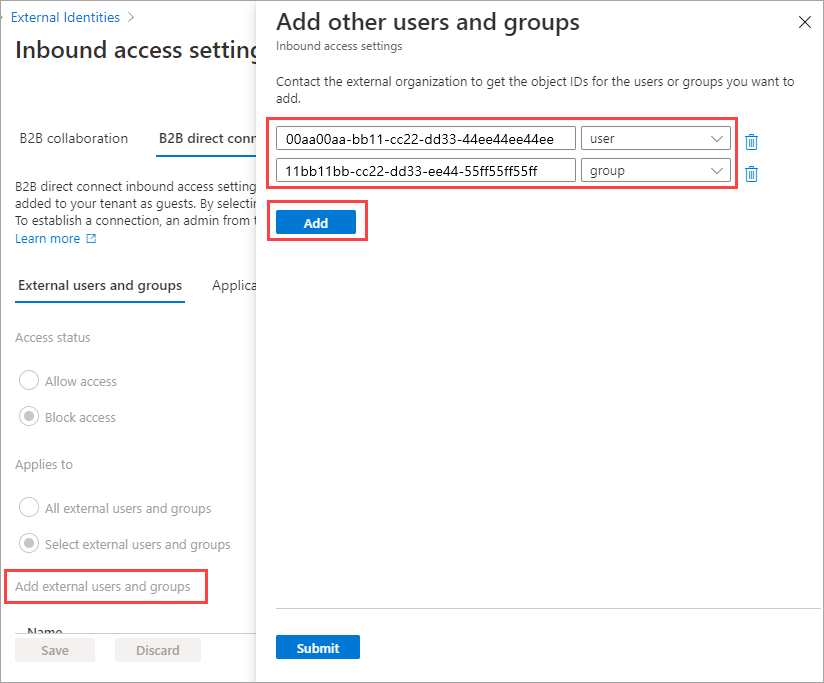Delete the user object ID row

click(751, 142)
